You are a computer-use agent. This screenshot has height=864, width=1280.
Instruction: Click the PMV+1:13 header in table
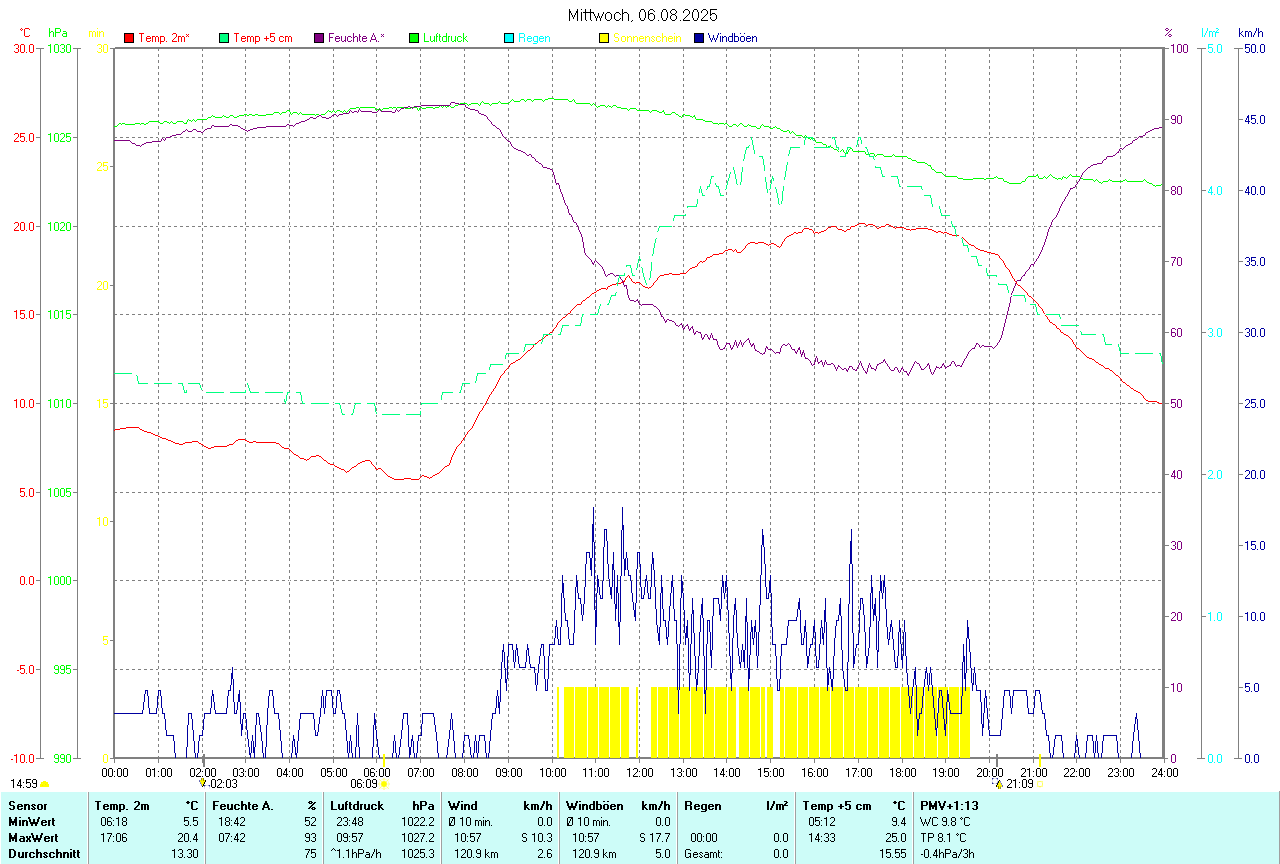(x=949, y=805)
